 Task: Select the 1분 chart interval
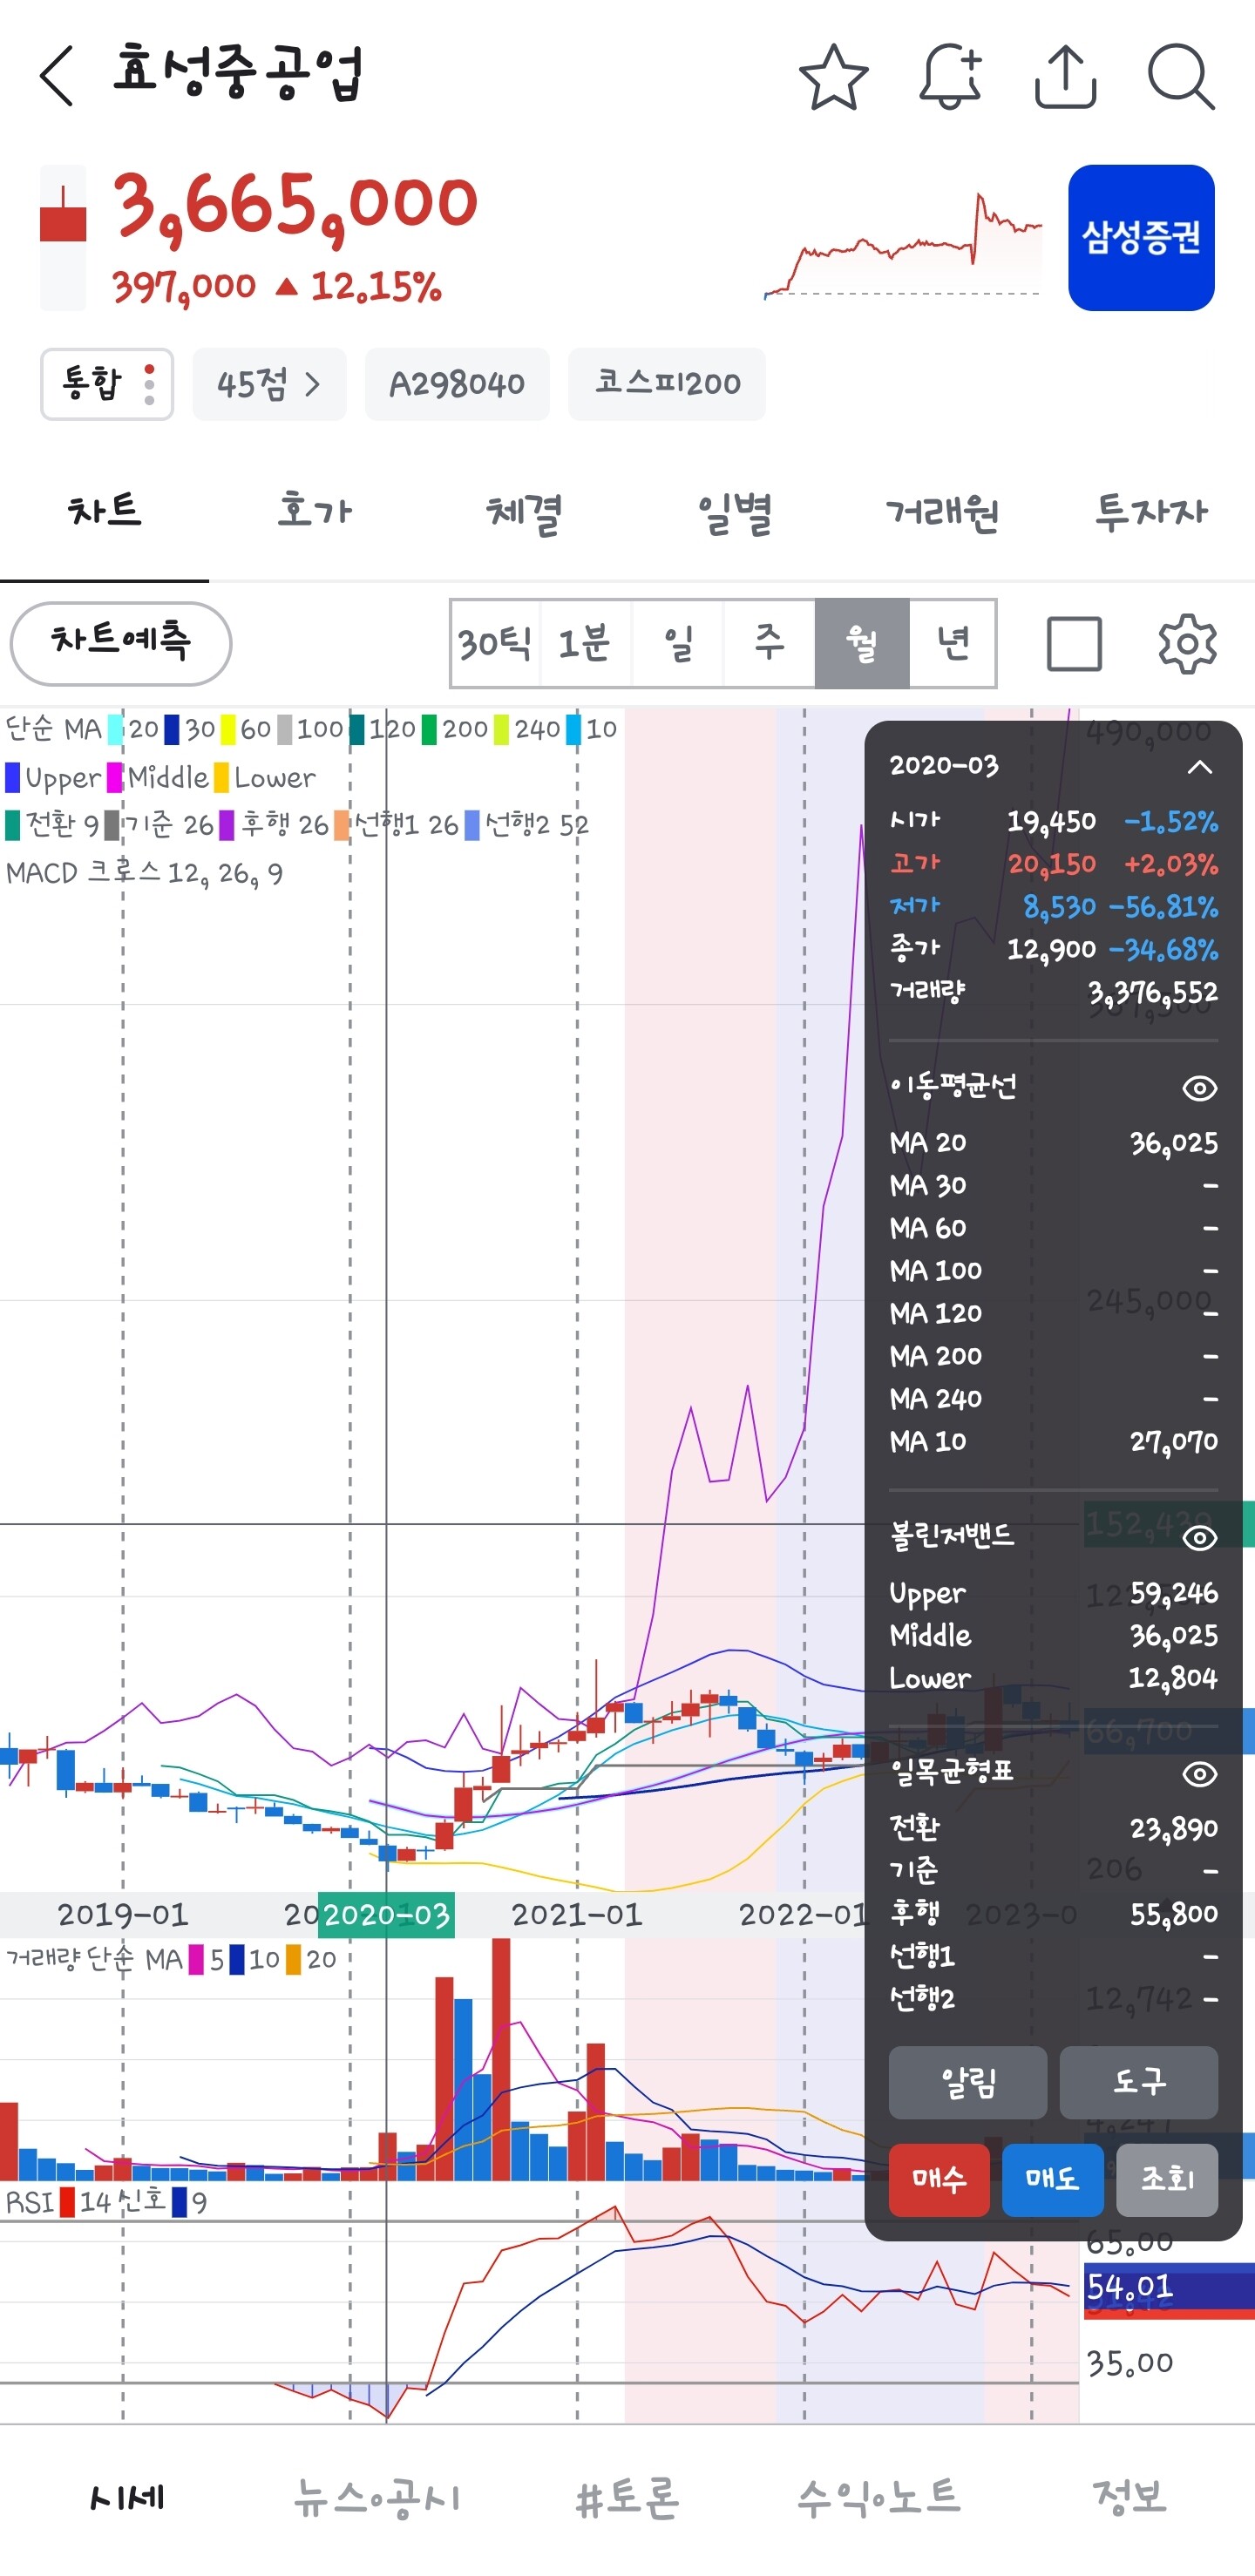coord(585,643)
